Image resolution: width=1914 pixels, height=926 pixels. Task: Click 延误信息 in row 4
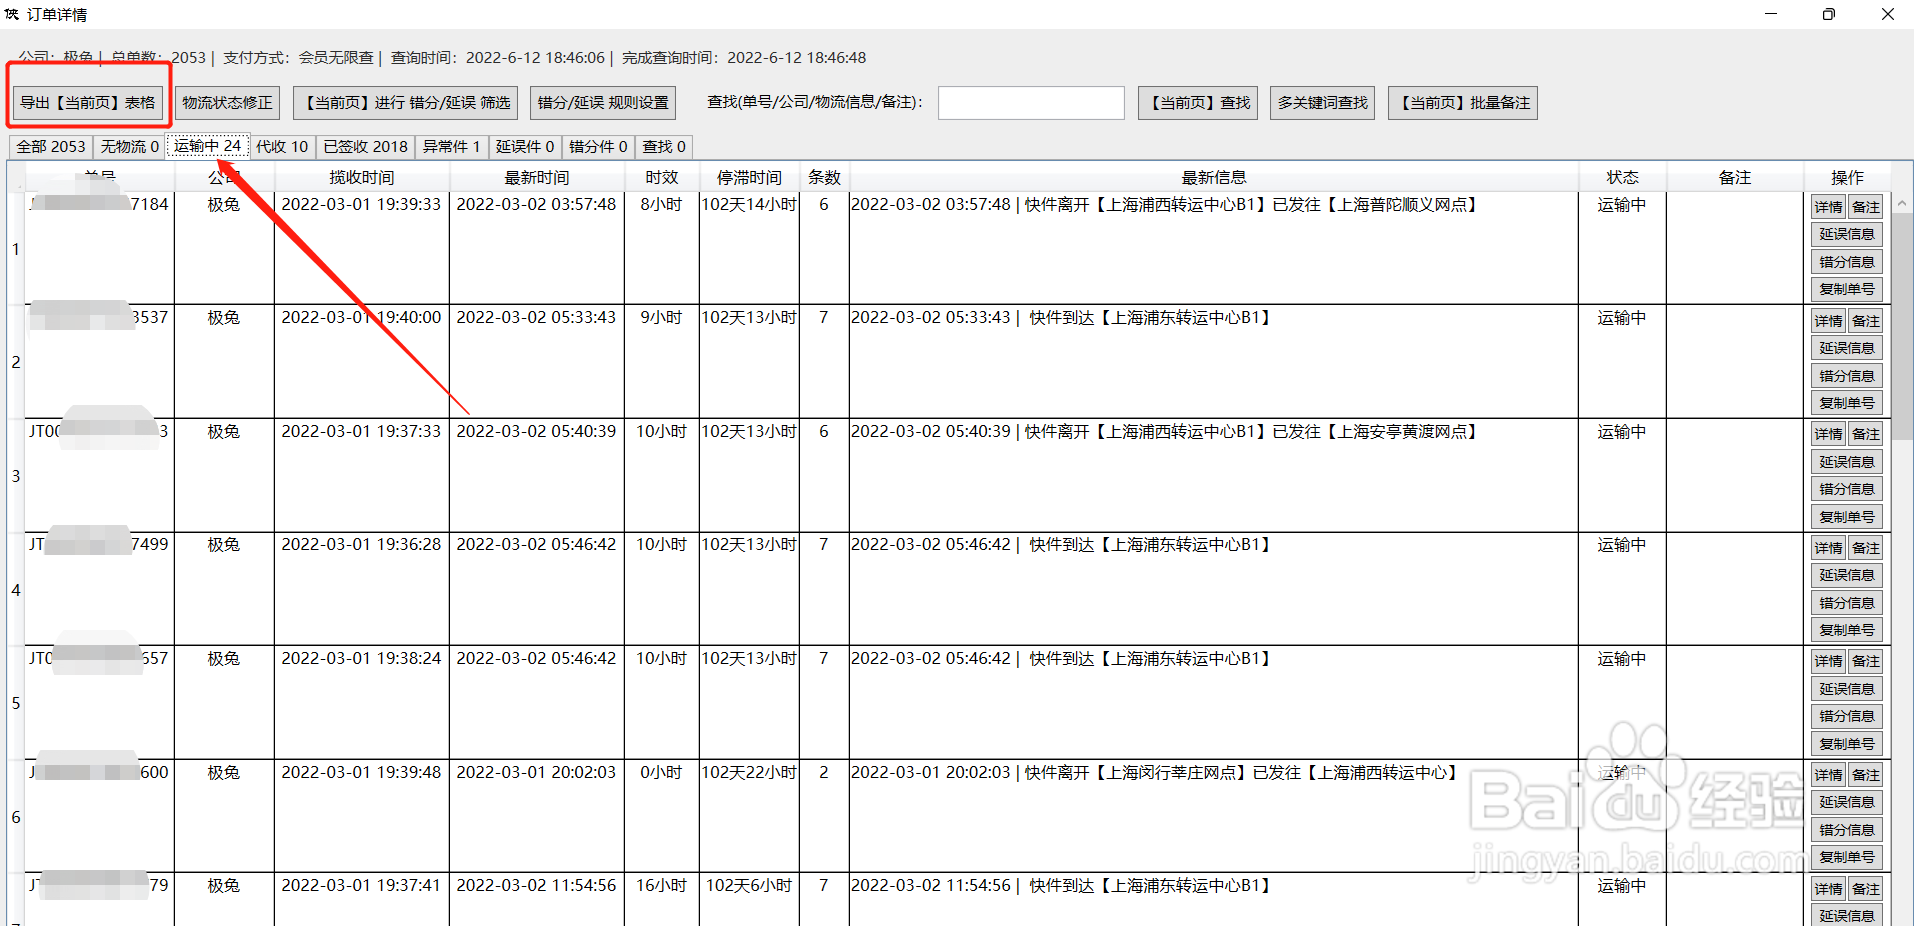point(1847,575)
